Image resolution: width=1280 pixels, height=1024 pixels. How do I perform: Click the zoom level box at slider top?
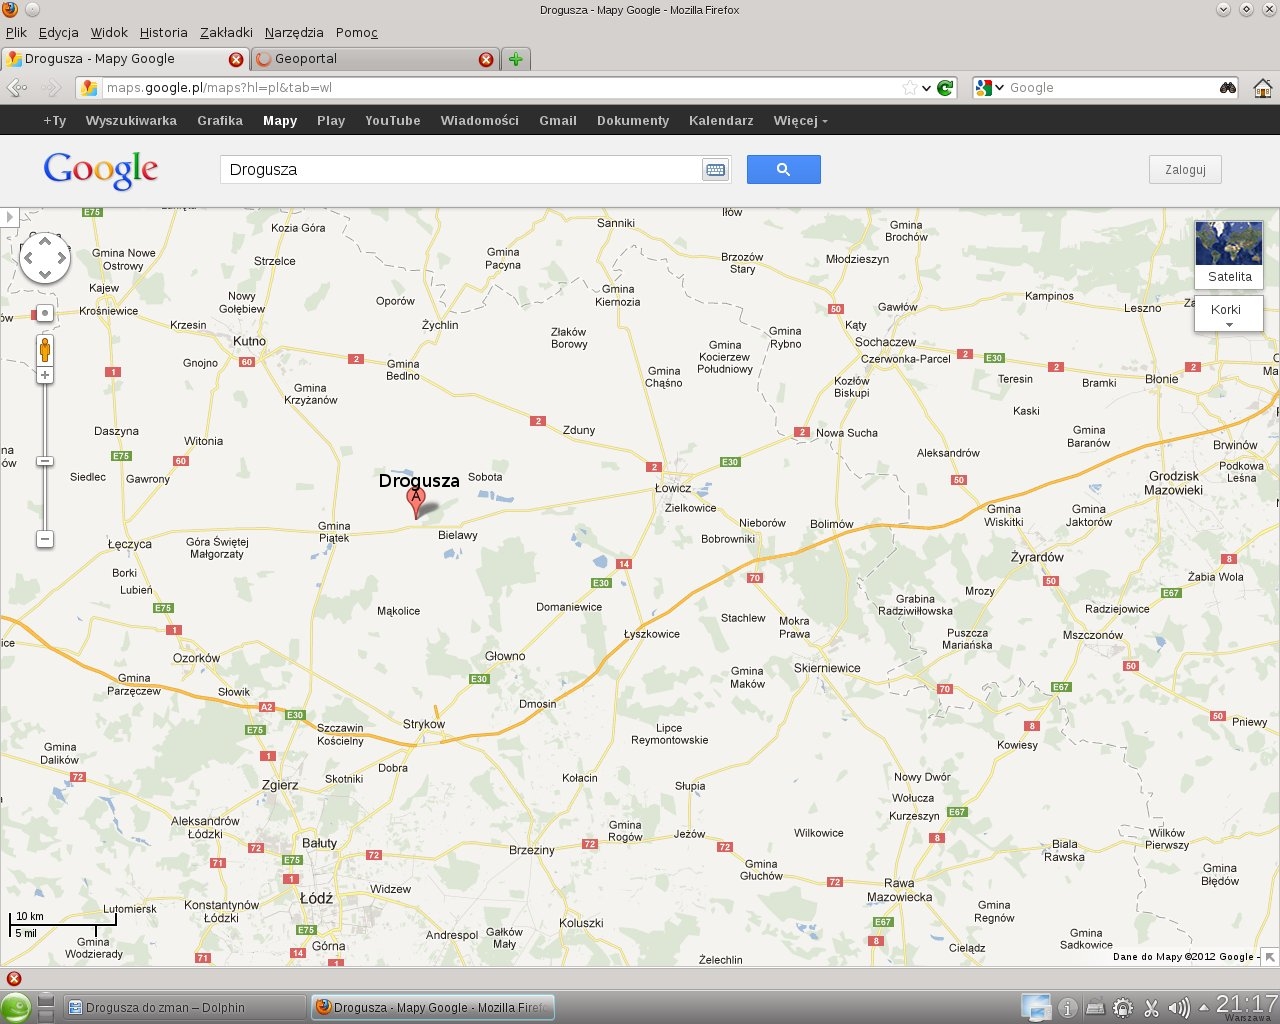(45, 313)
